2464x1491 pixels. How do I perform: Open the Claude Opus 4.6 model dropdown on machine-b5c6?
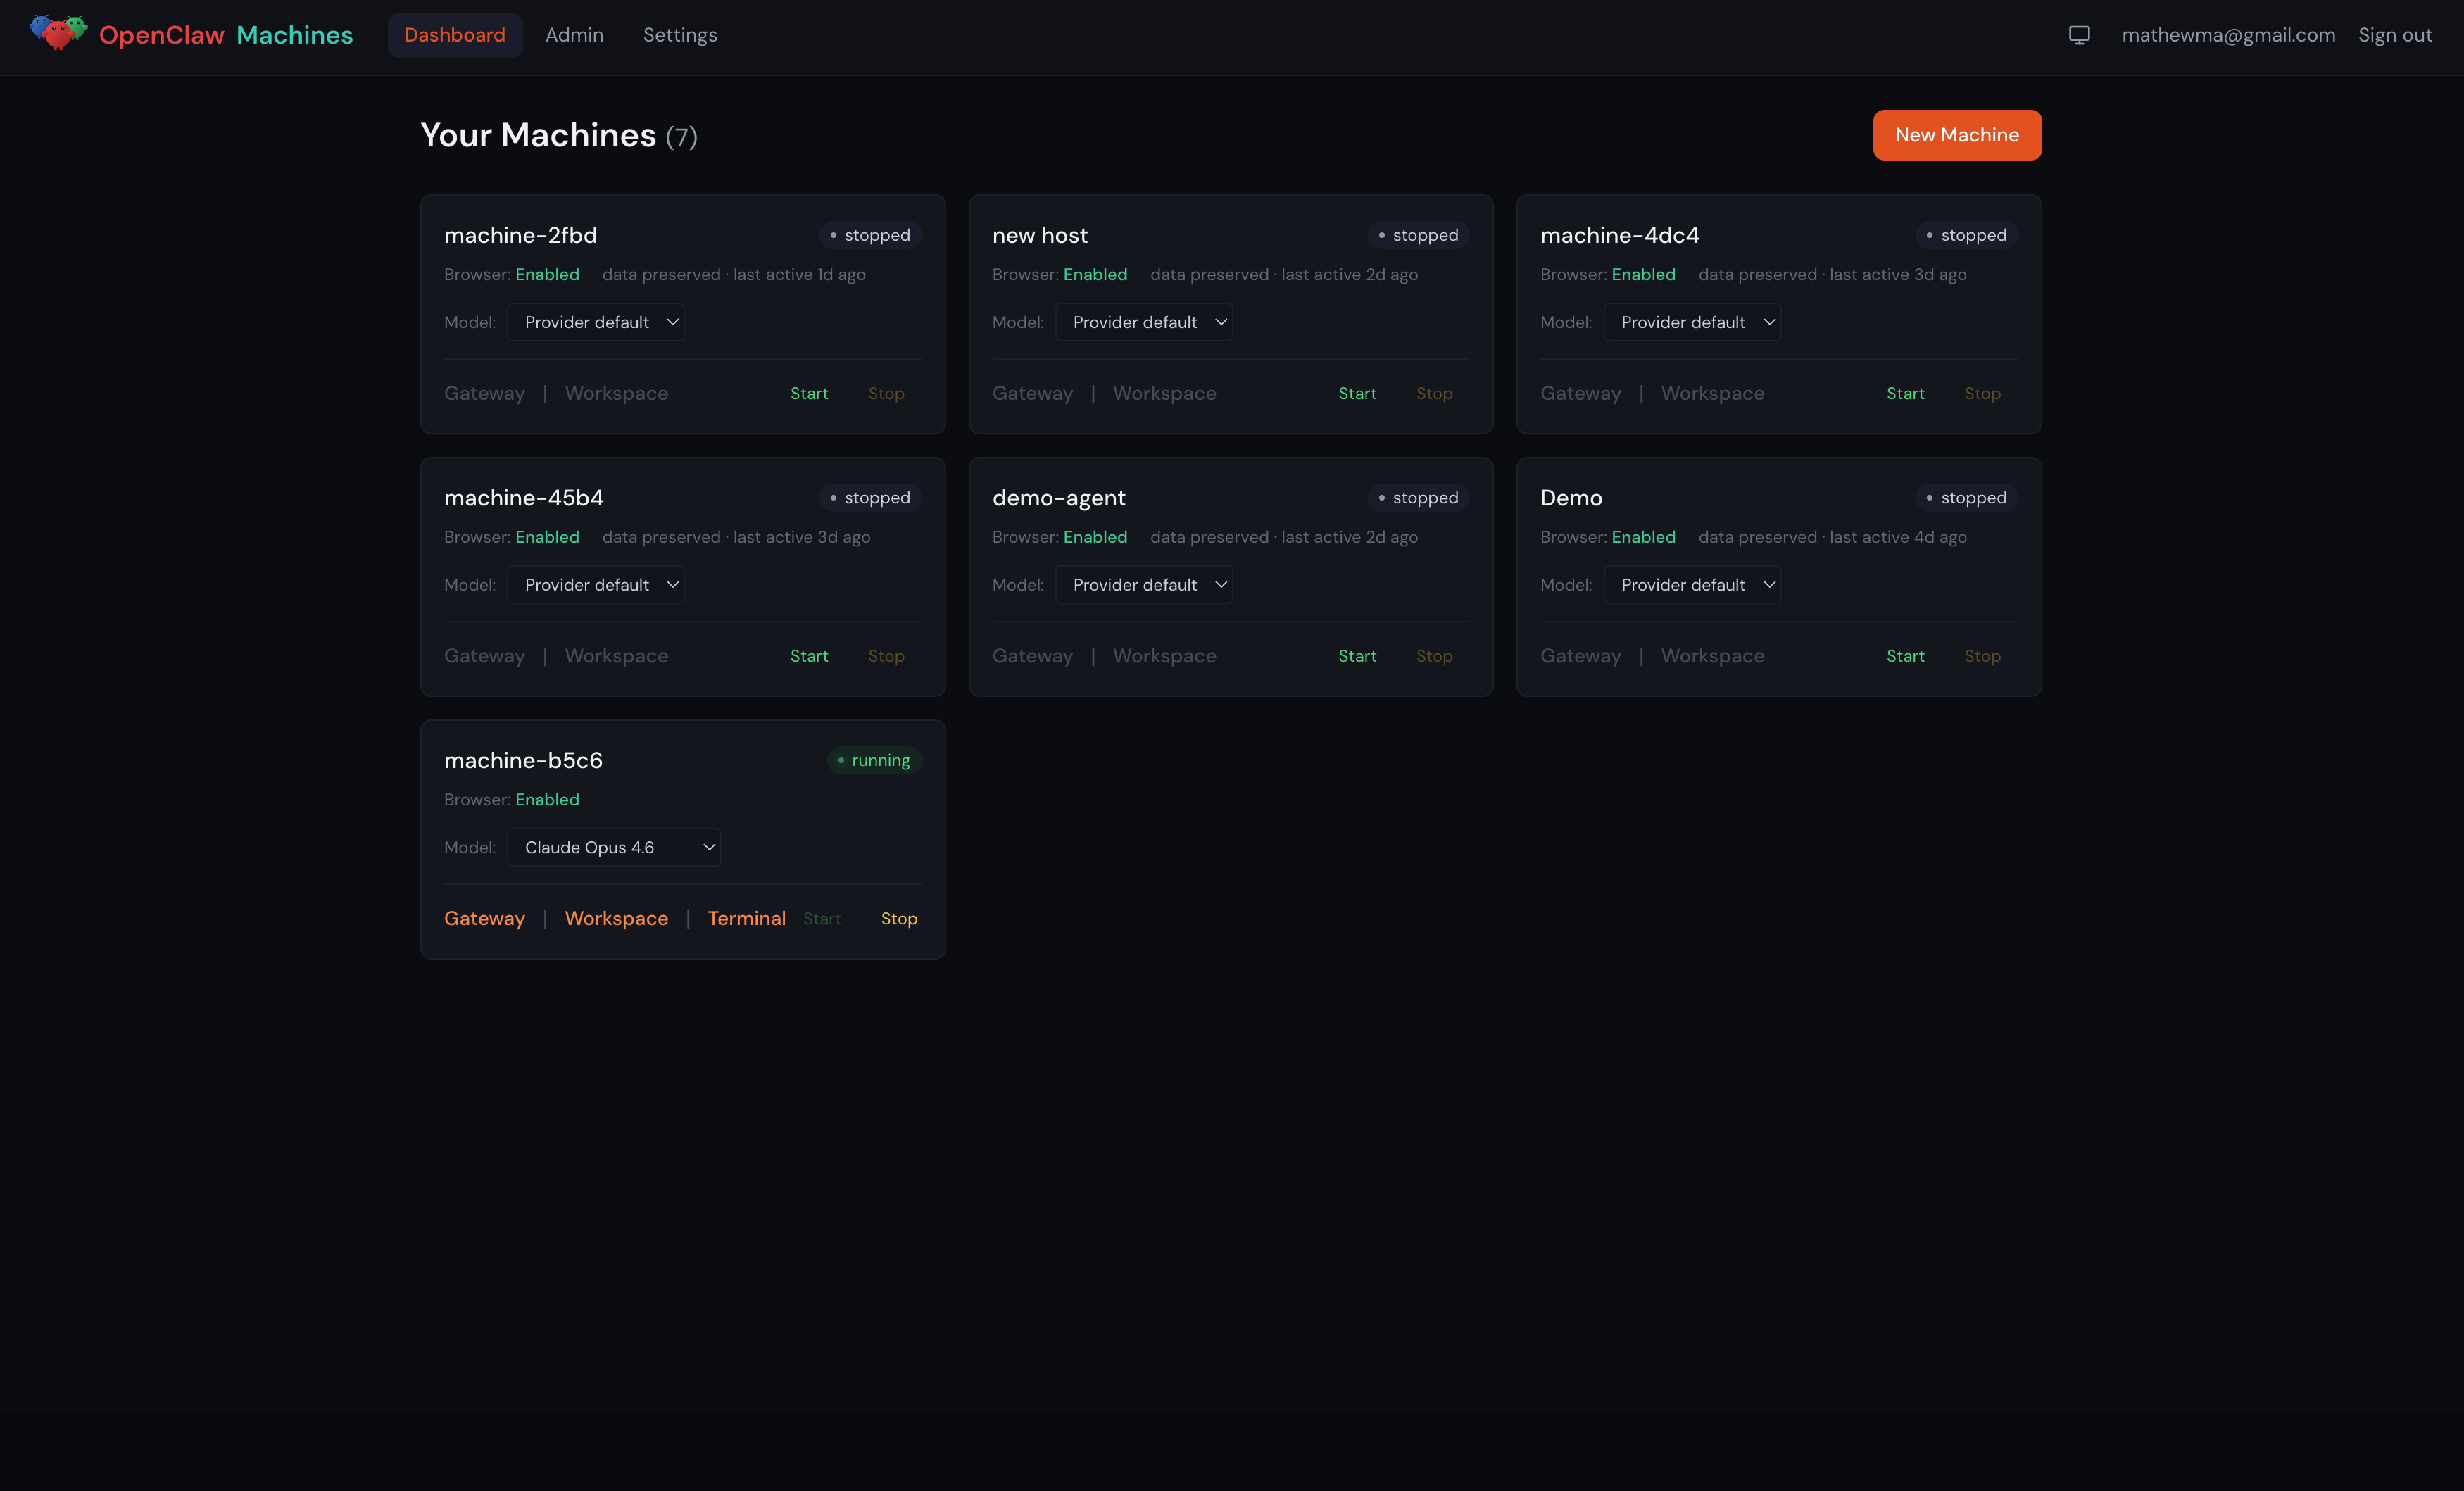(615, 846)
